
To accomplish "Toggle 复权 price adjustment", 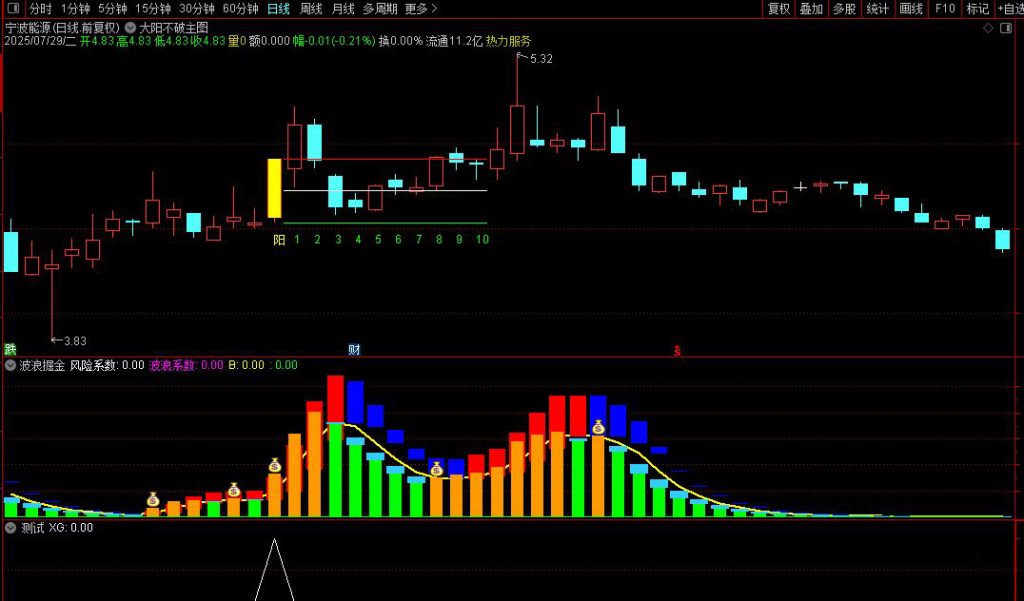I will point(779,9).
